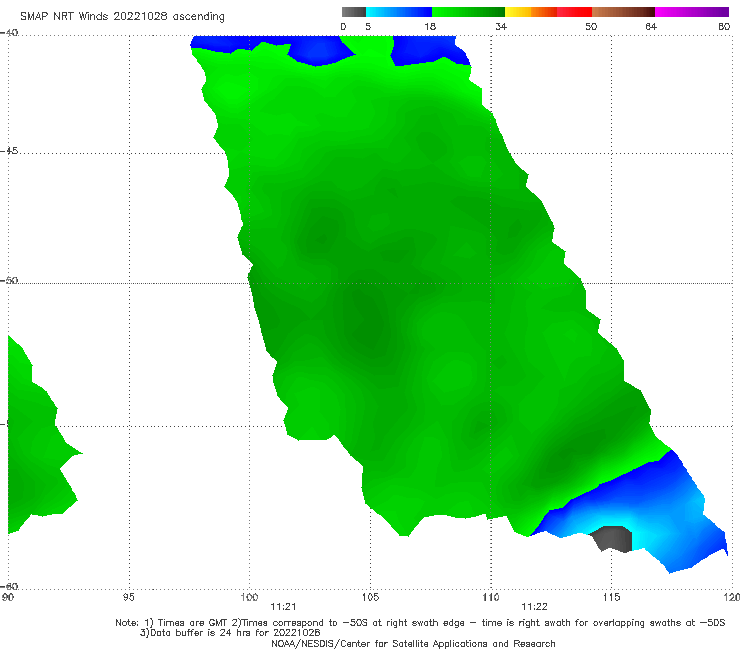Click the gray segment of the wind colorbar
This screenshot has width=740, height=650.
point(354,12)
